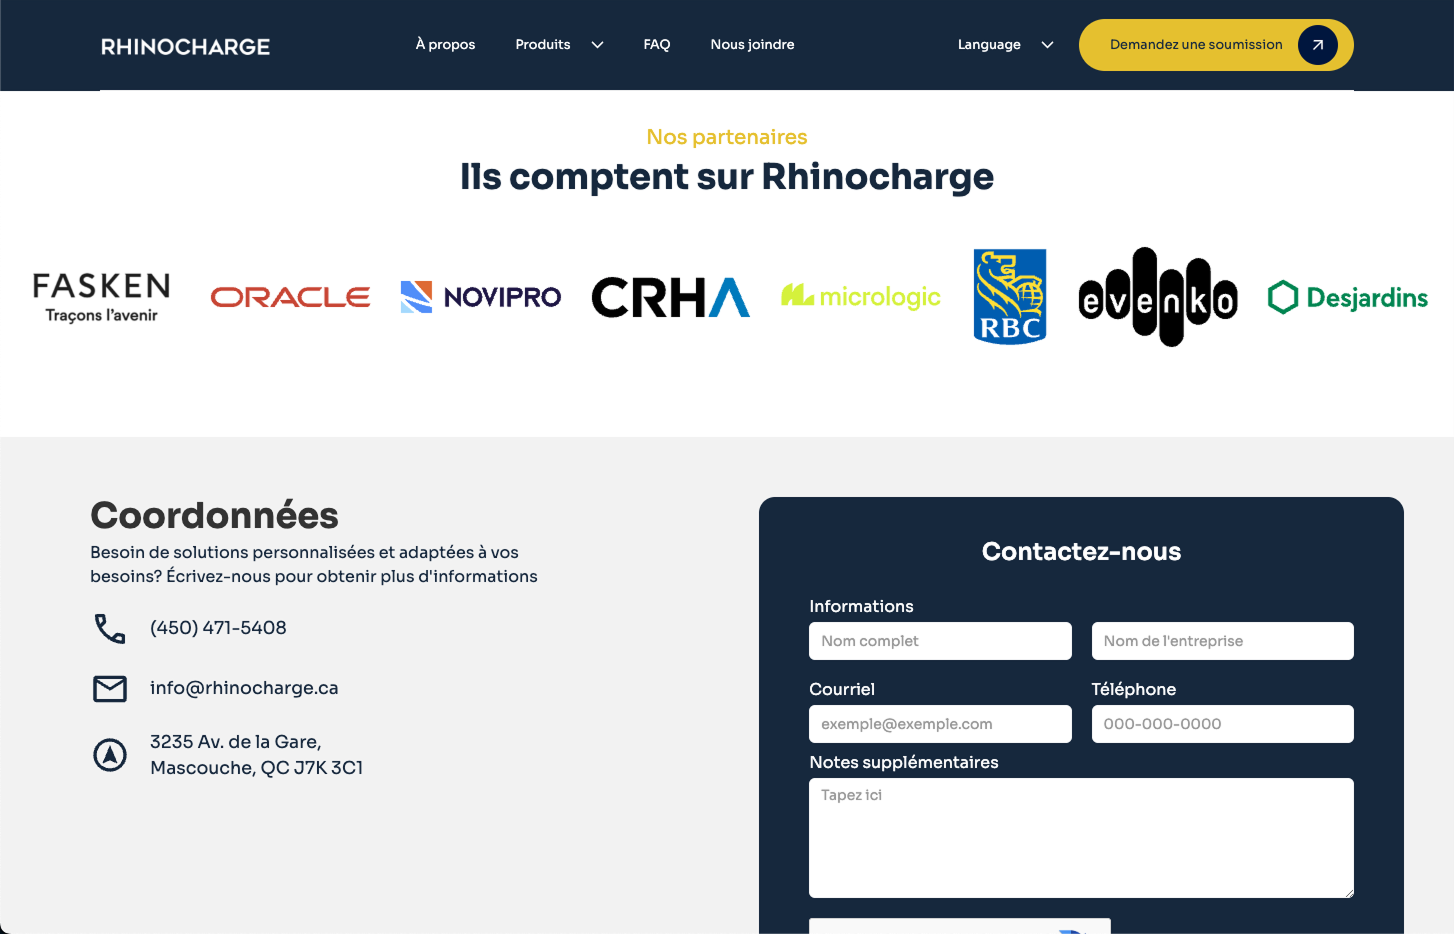Open the À propos page
Viewport: 1454px width, 934px height.
[x=445, y=44]
